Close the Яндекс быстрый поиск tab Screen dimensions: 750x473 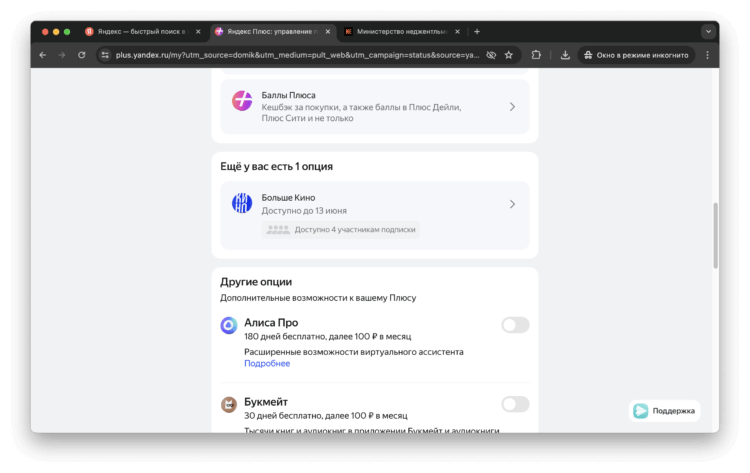(198, 32)
